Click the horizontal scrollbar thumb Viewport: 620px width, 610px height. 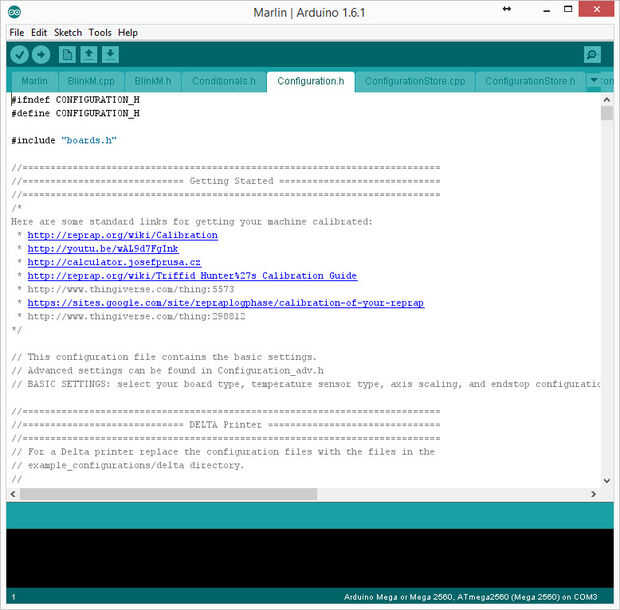(168, 494)
